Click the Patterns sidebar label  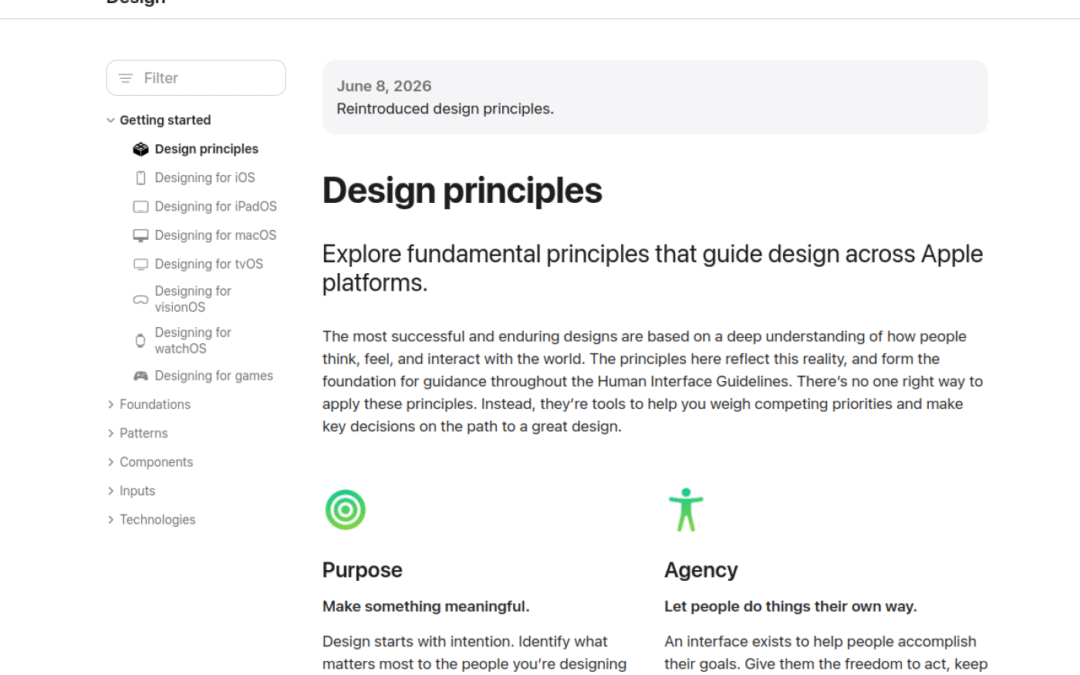[x=143, y=433]
